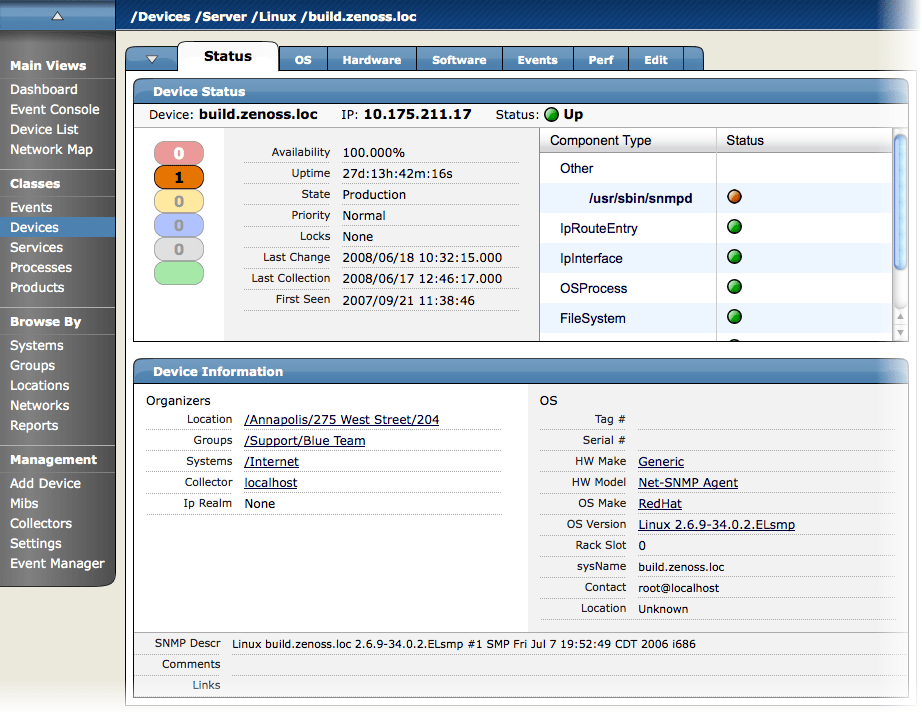Screen dimensions: 922x714
Task: Browse by Systems
Action: point(36,346)
